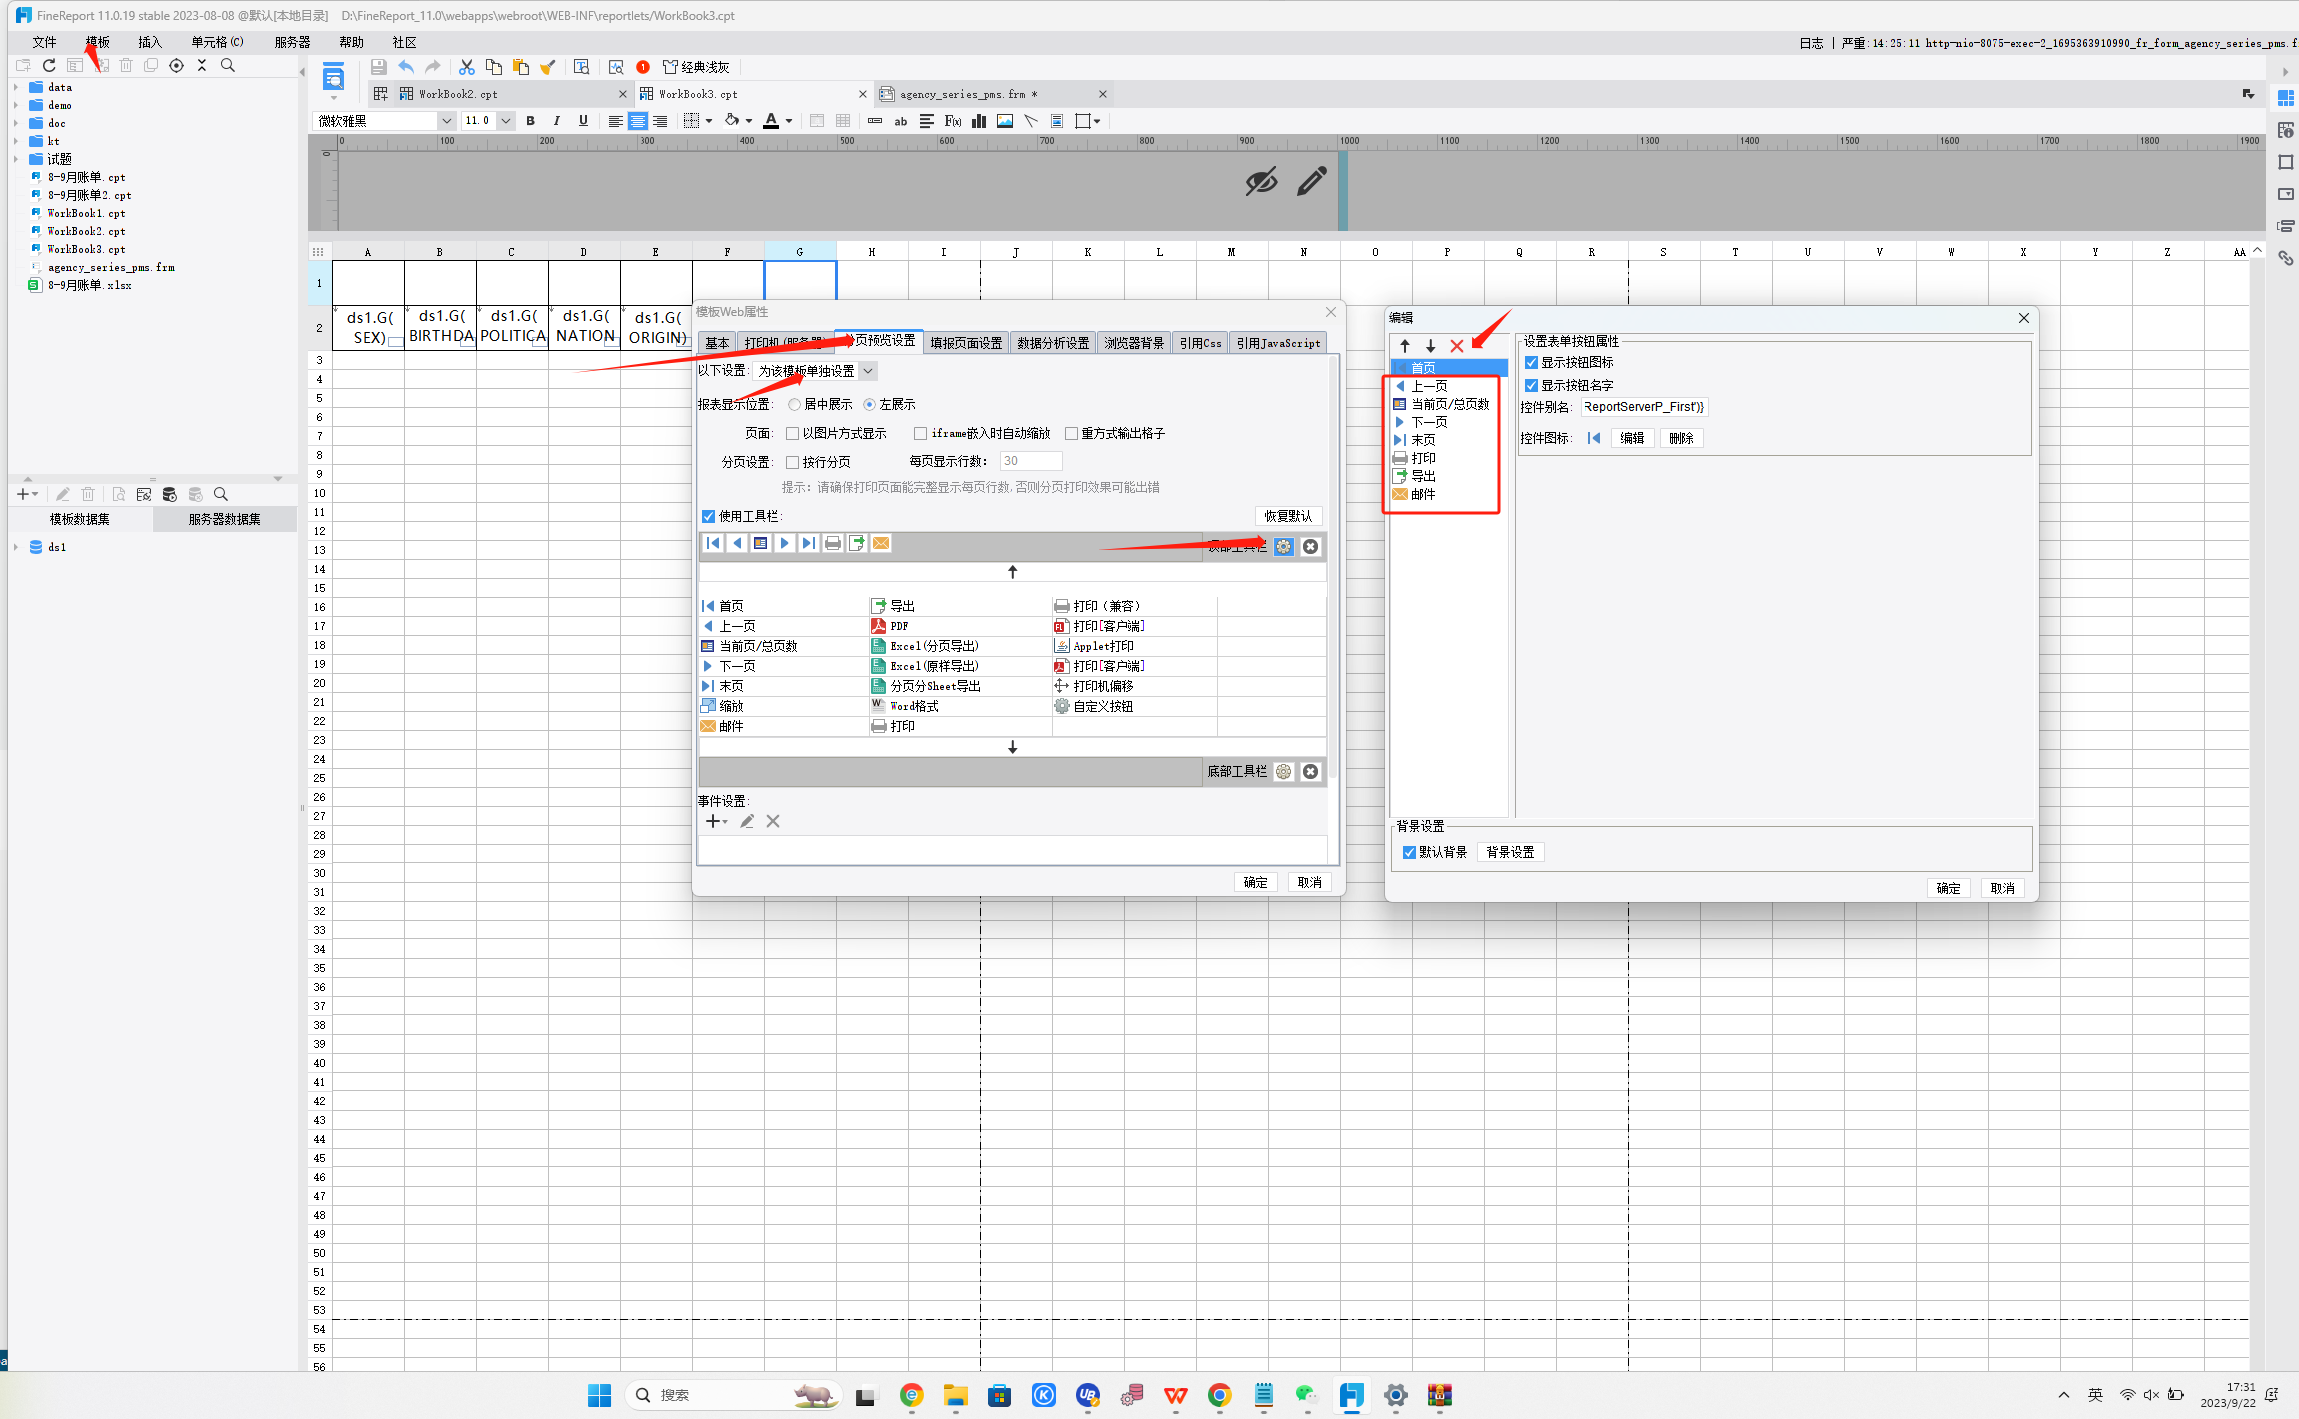Click the insert chart icon in the toolbar

coord(979,121)
